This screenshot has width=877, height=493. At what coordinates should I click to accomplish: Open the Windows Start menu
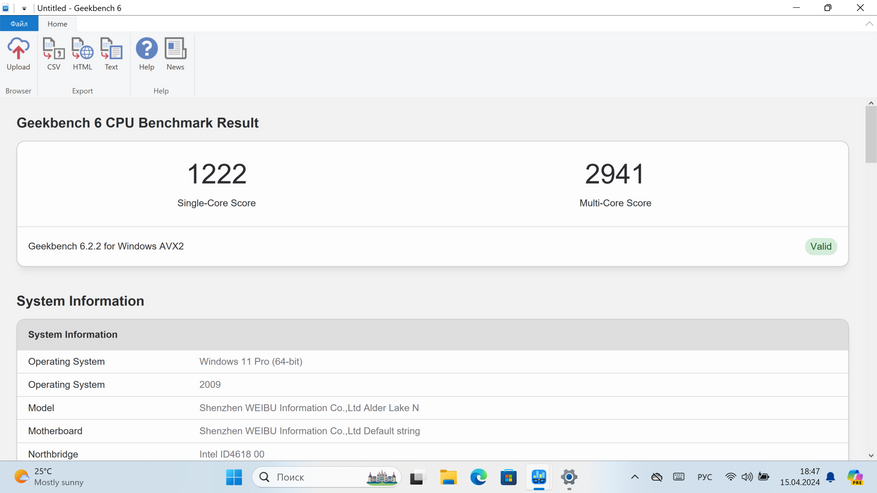click(x=234, y=477)
